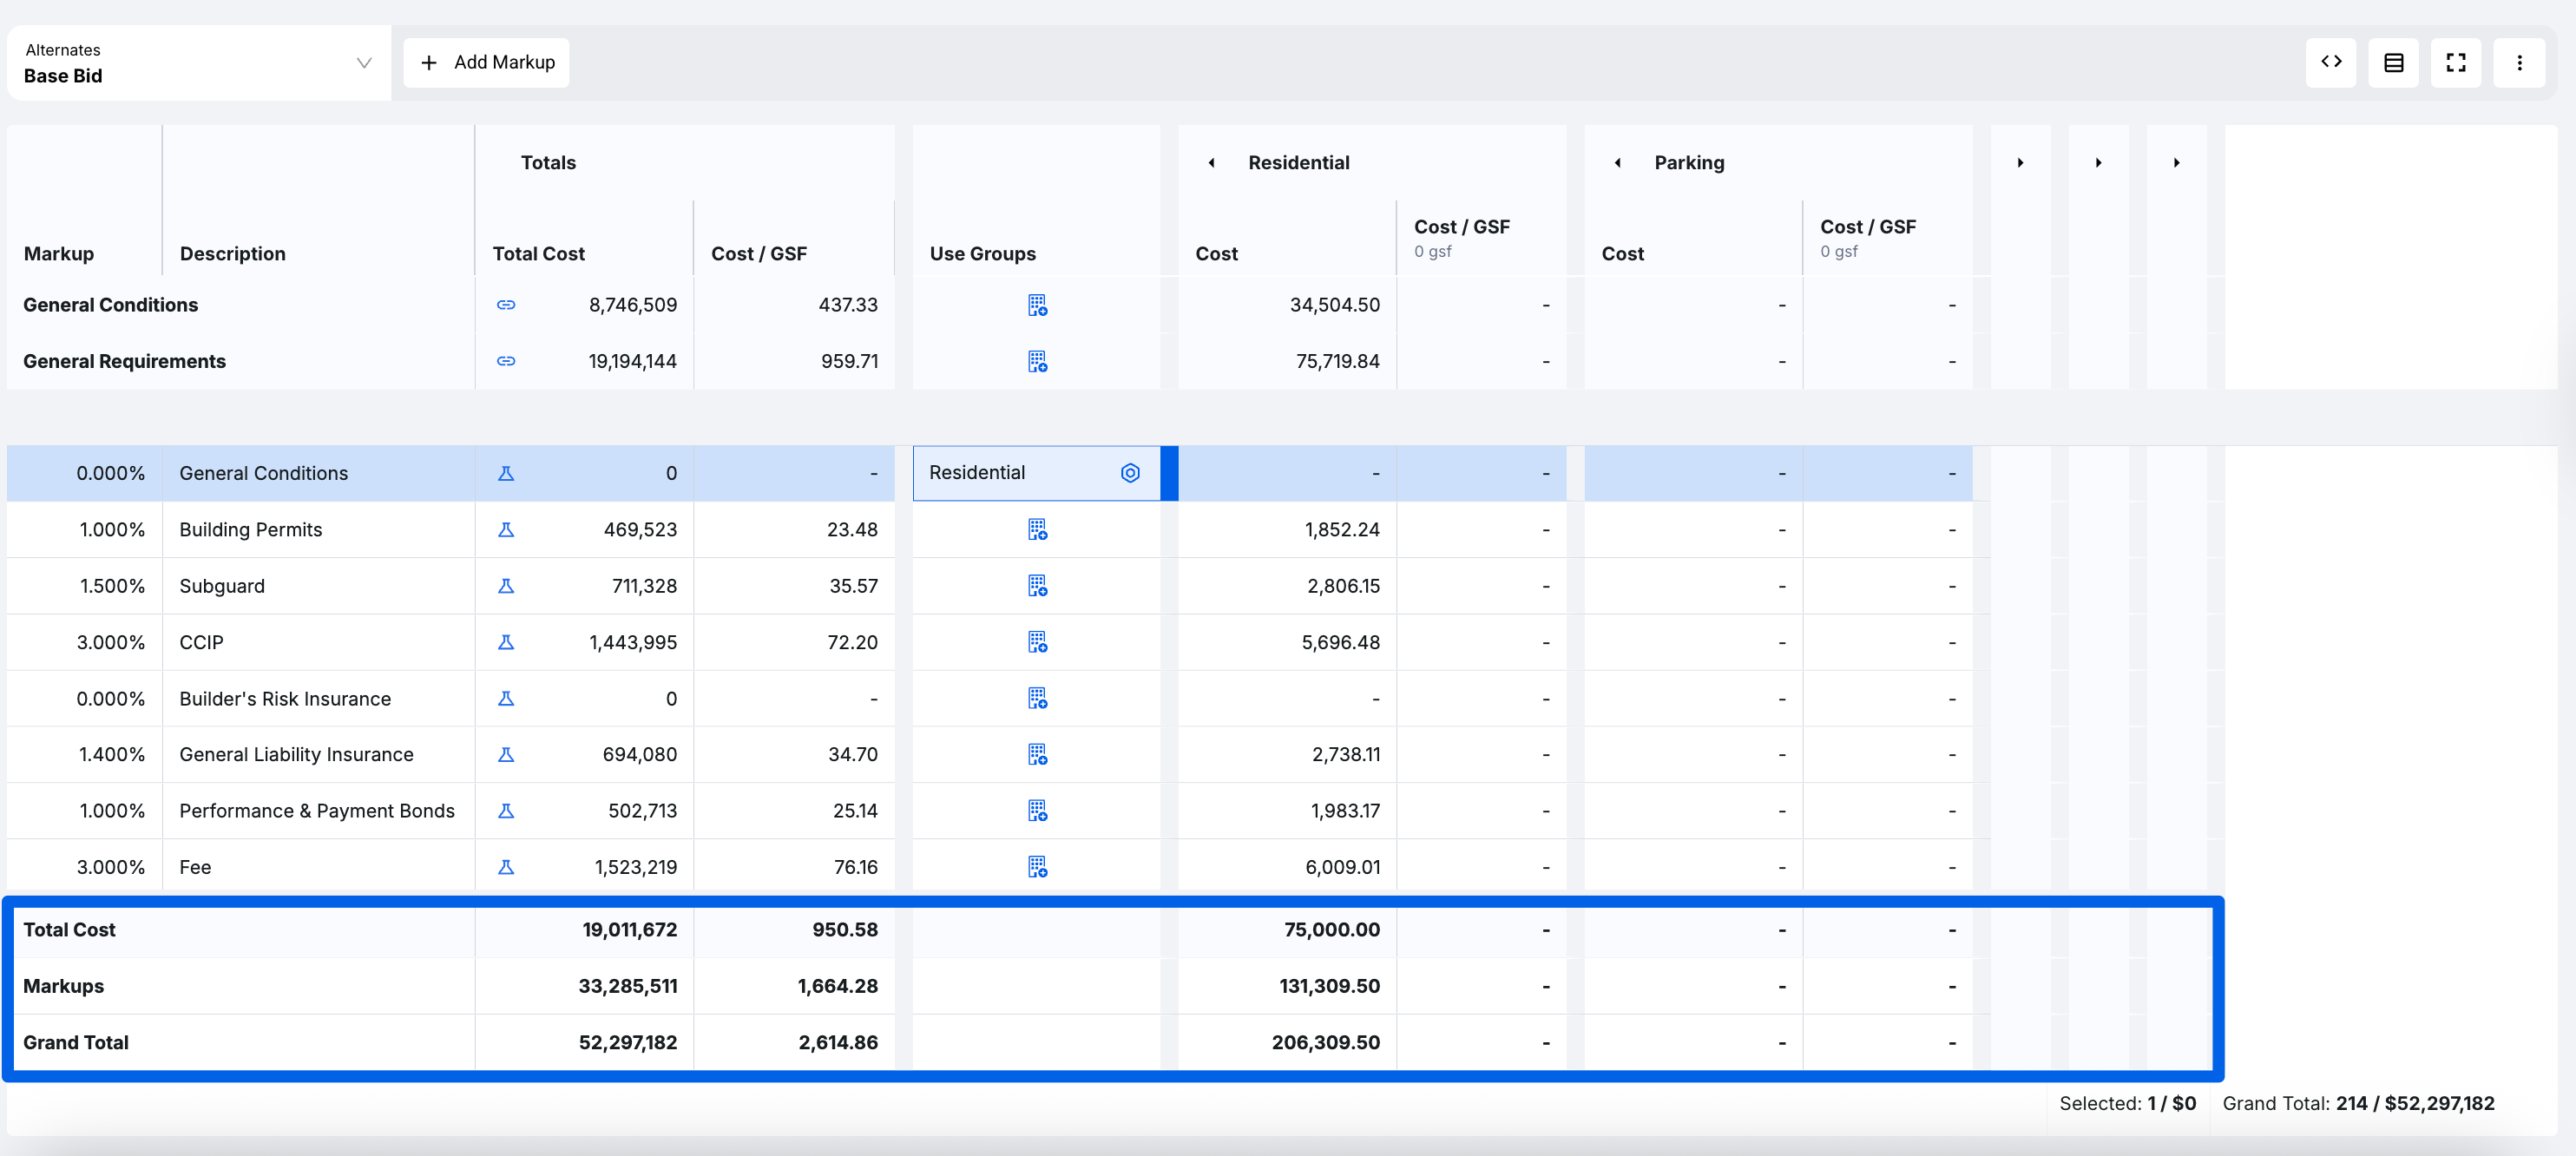The width and height of the screenshot is (2576, 1156).
Task: Enter fullscreen with the expand icon
Action: coord(2456,62)
